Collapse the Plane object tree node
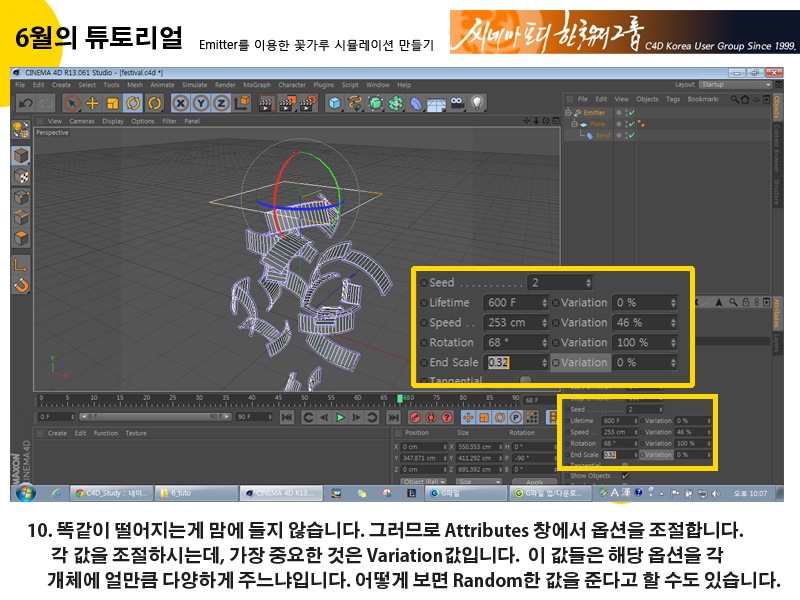Viewport: 800px width, 600px height. tap(574, 123)
